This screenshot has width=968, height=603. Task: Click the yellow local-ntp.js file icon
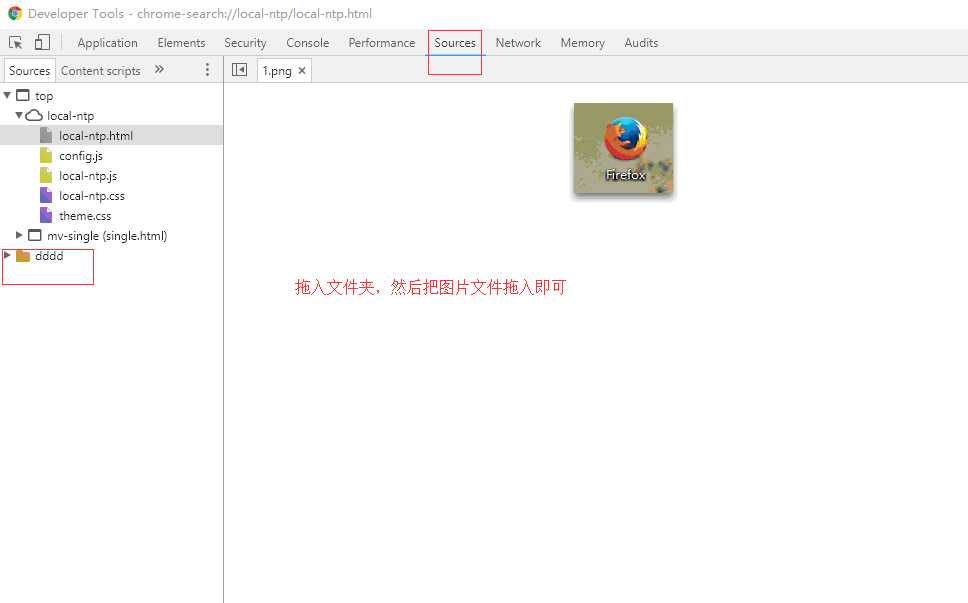46,175
